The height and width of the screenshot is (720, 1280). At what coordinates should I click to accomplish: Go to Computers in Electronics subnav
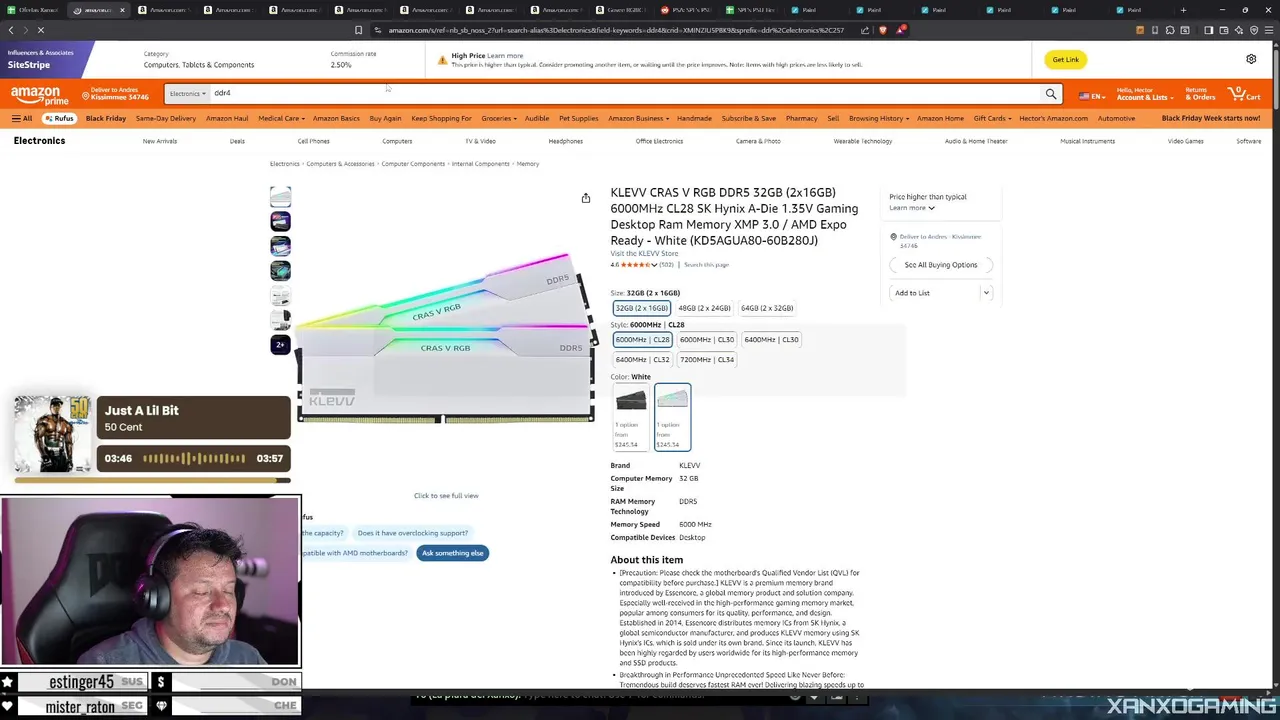click(397, 141)
